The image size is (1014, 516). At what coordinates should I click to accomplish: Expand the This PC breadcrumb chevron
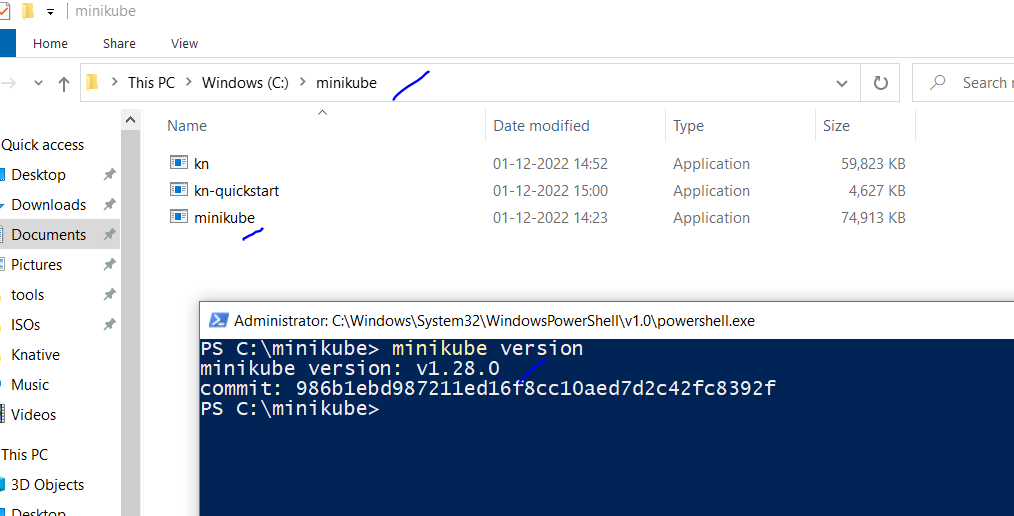188,83
